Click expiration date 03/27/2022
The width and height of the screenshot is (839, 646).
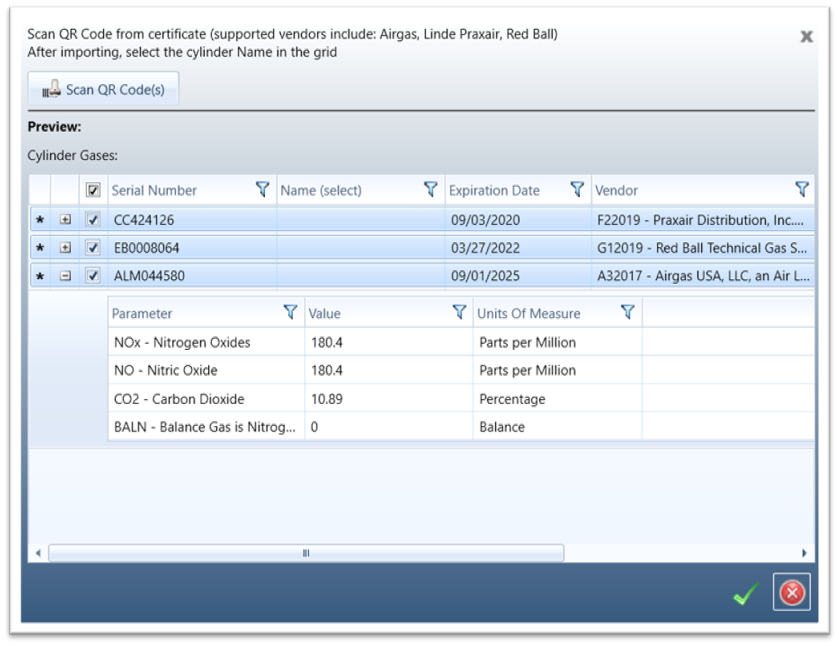[485, 248]
